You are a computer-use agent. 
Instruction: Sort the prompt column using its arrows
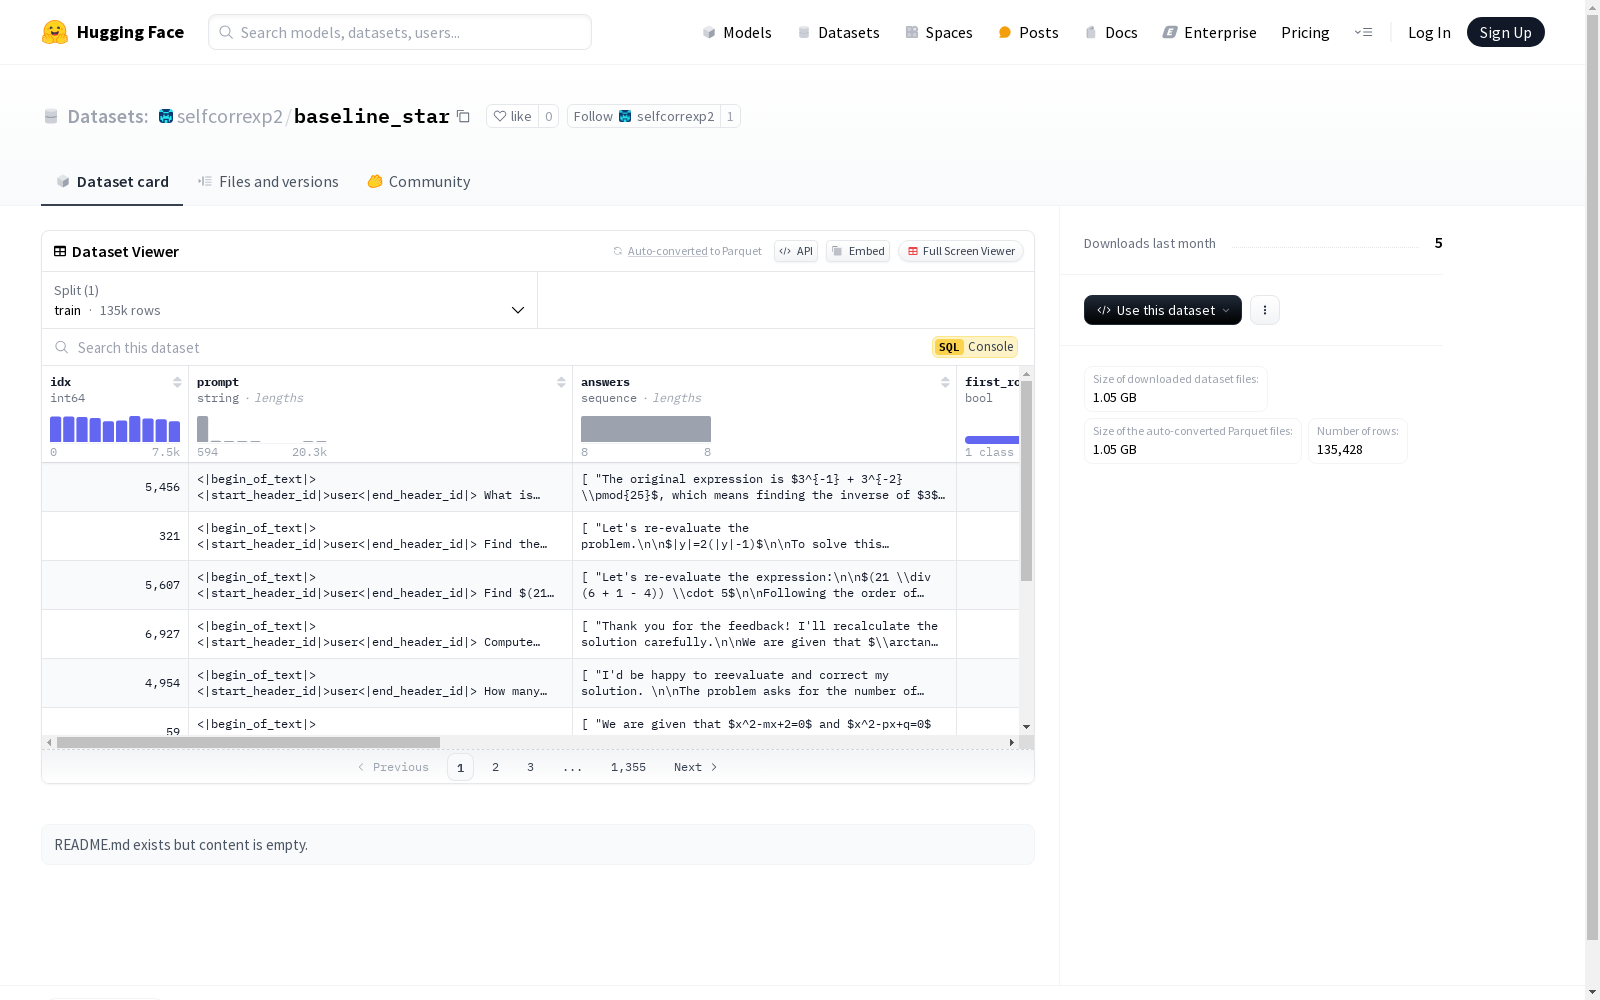pos(561,382)
